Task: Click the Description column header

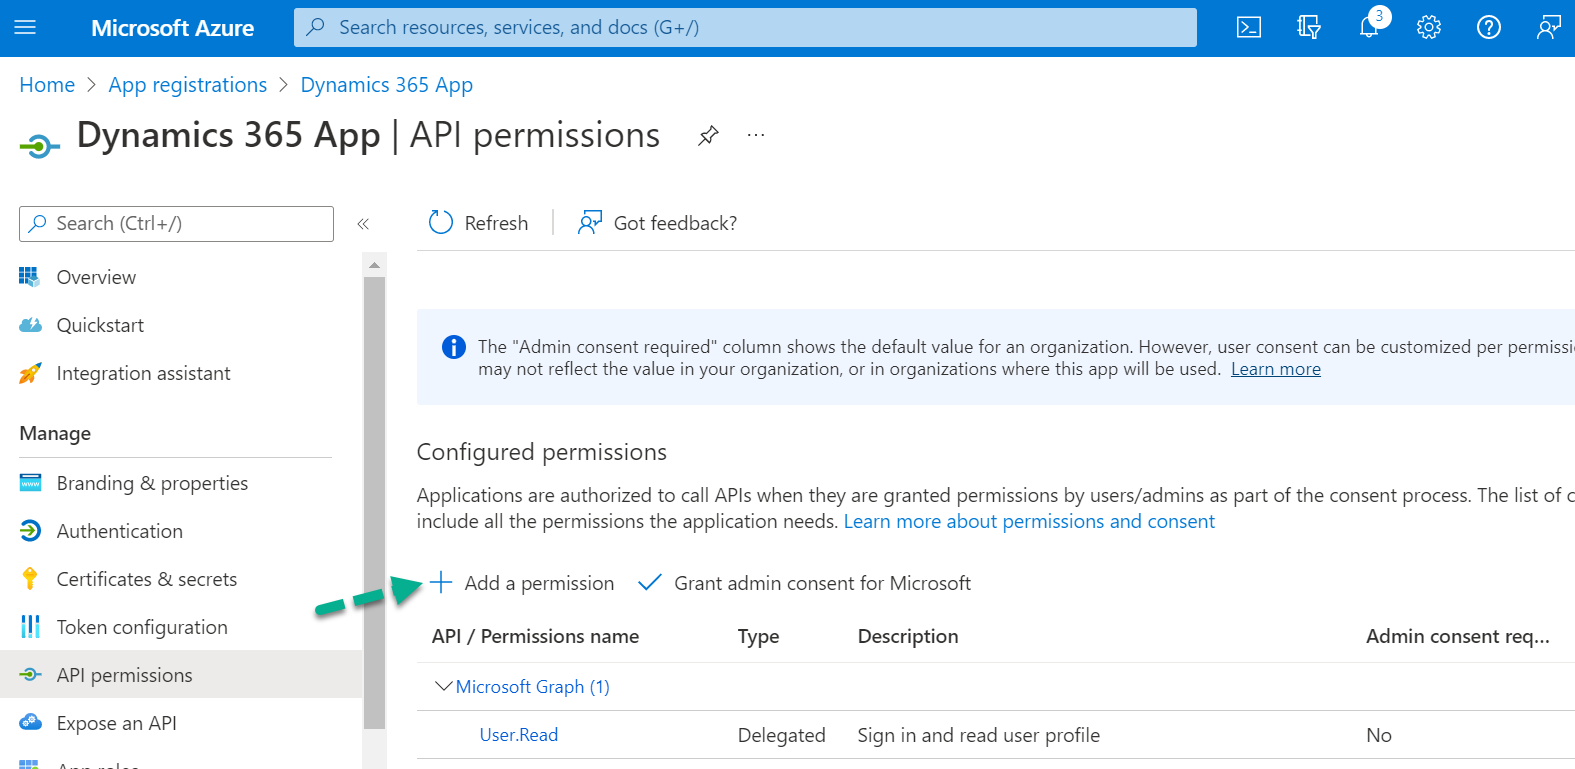Action: (908, 636)
